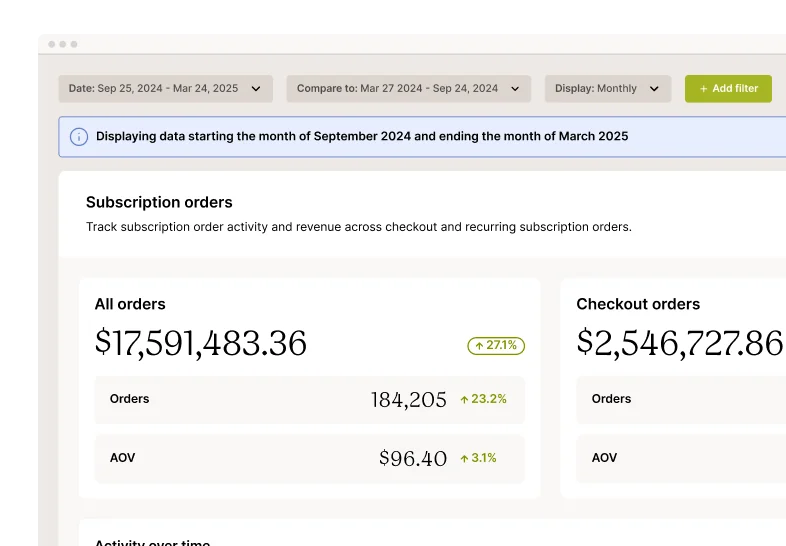Click the 27.1% increase badge
Screen dimensions: 786x546
click(x=496, y=345)
